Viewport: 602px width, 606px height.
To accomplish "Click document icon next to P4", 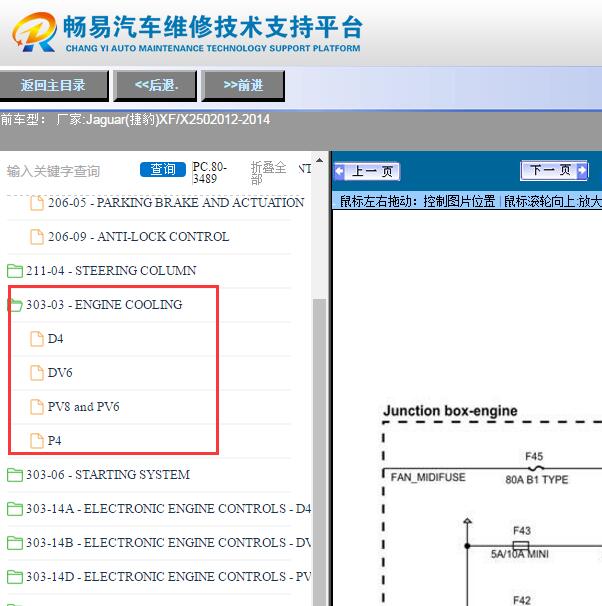I will tap(37, 441).
